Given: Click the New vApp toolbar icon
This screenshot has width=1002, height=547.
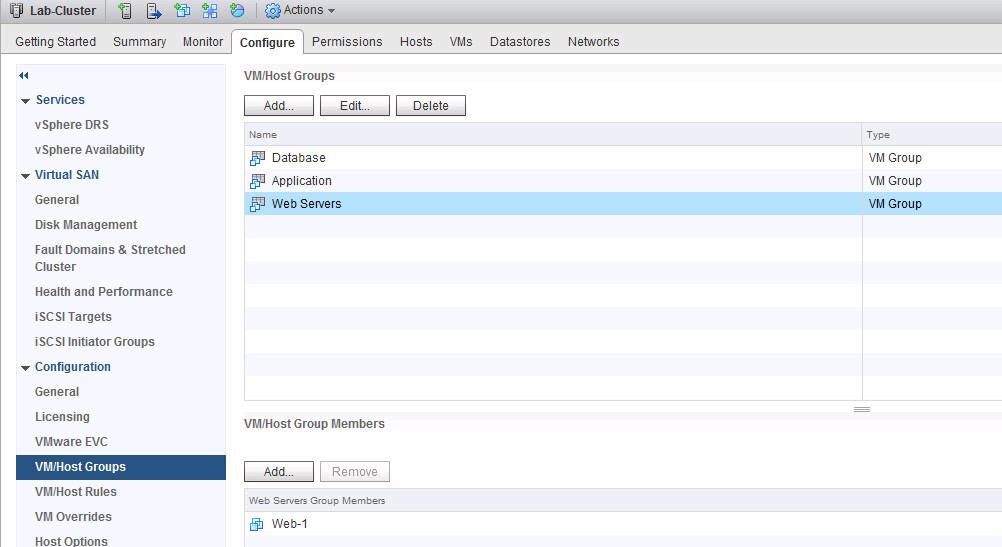Looking at the screenshot, I should pyautogui.click(x=209, y=11).
